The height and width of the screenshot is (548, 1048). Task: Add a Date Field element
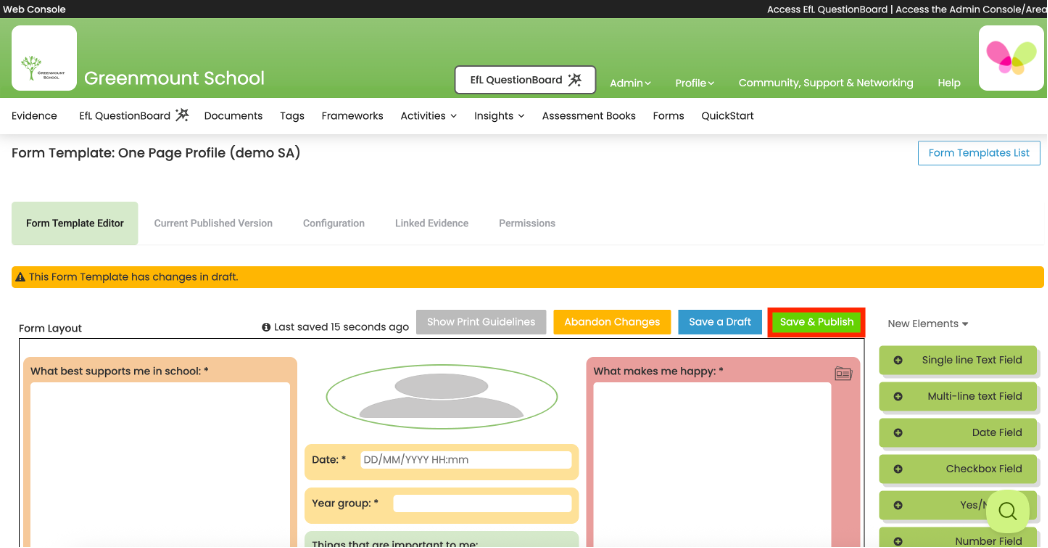958,432
